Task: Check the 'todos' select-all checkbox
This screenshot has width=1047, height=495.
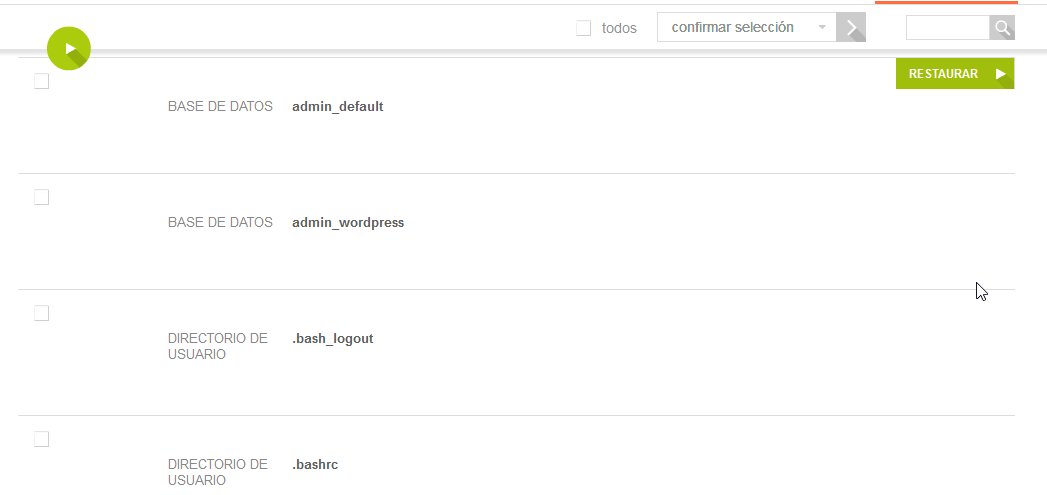Action: coord(584,28)
